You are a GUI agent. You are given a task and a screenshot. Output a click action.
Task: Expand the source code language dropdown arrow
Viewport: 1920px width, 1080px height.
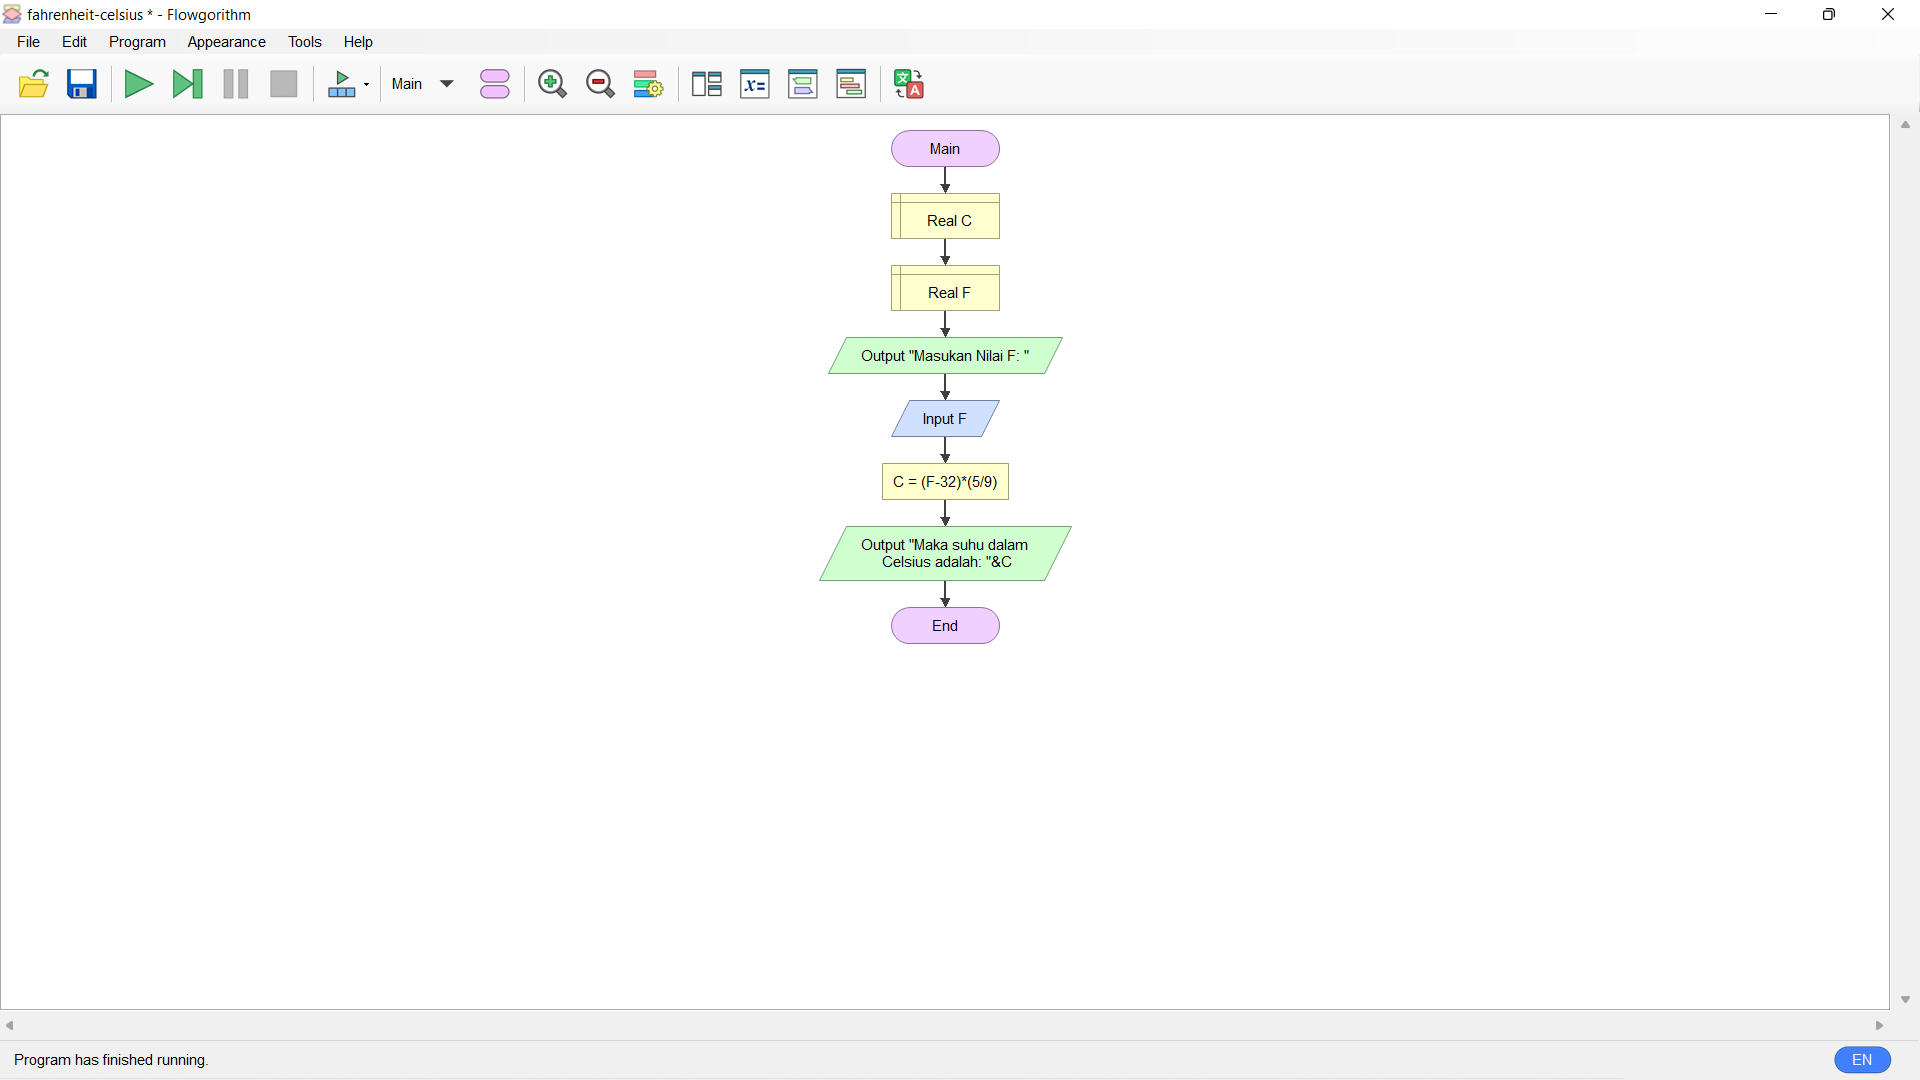[x=366, y=84]
